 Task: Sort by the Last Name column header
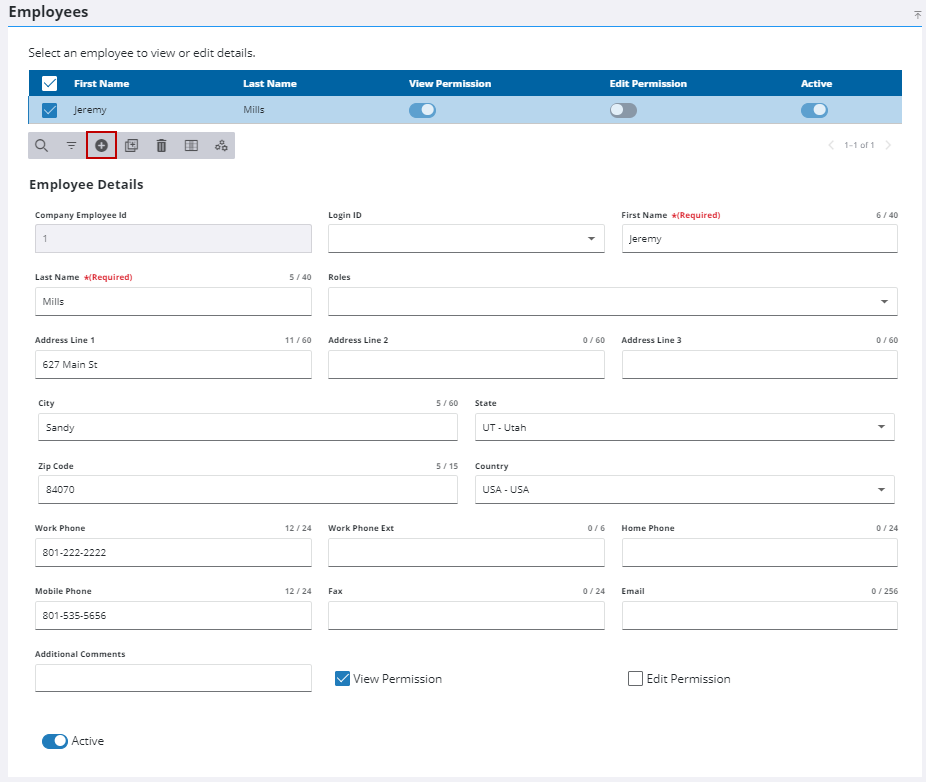tap(270, 84)
